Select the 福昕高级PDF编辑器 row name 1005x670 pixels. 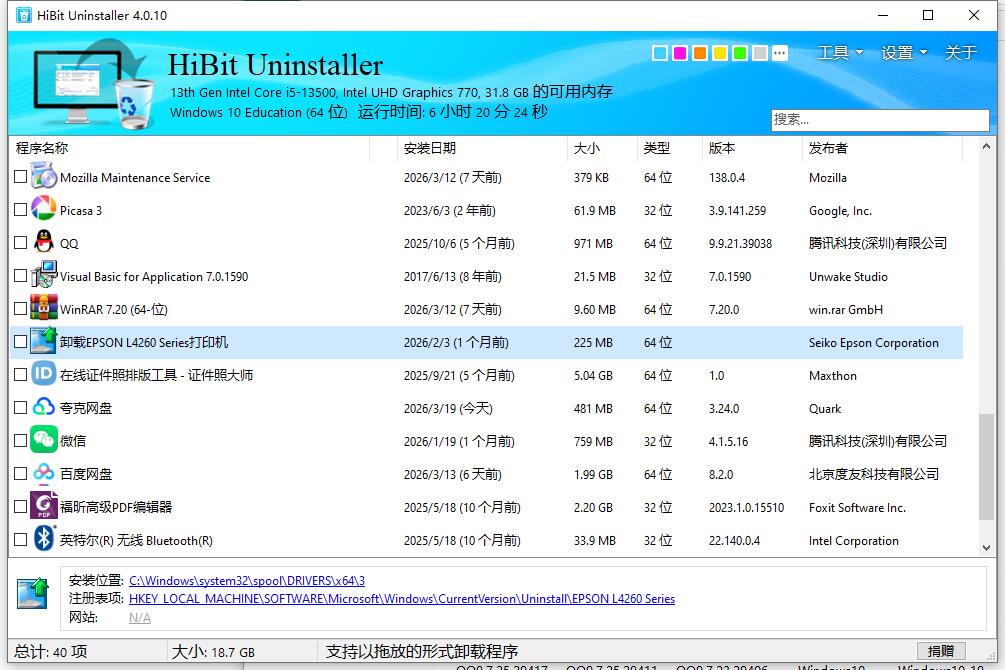click(x=116, y=507)
